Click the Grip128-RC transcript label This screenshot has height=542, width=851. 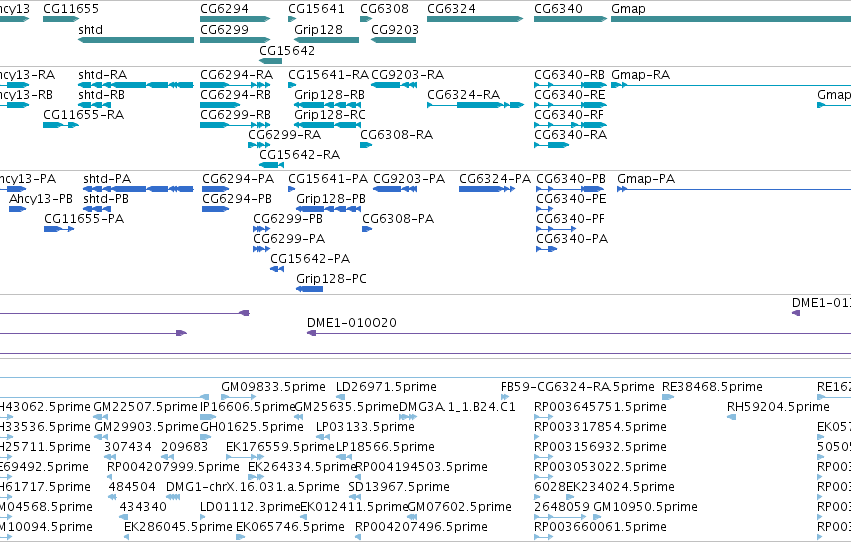(329, 114)
